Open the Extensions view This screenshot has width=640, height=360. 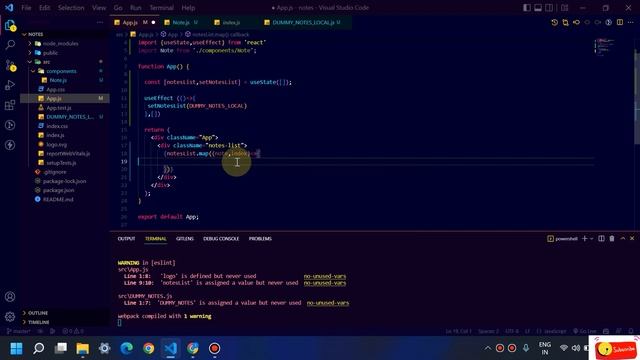(x=10, y=105)
